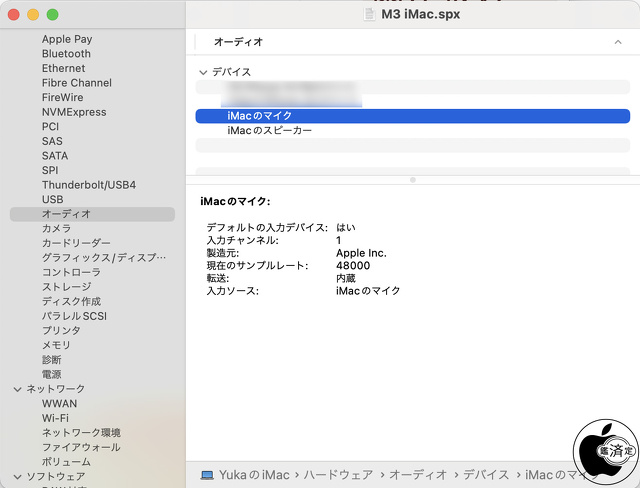
Task: Select FireWire in the sidebar
Action: [x=62, y=98]
